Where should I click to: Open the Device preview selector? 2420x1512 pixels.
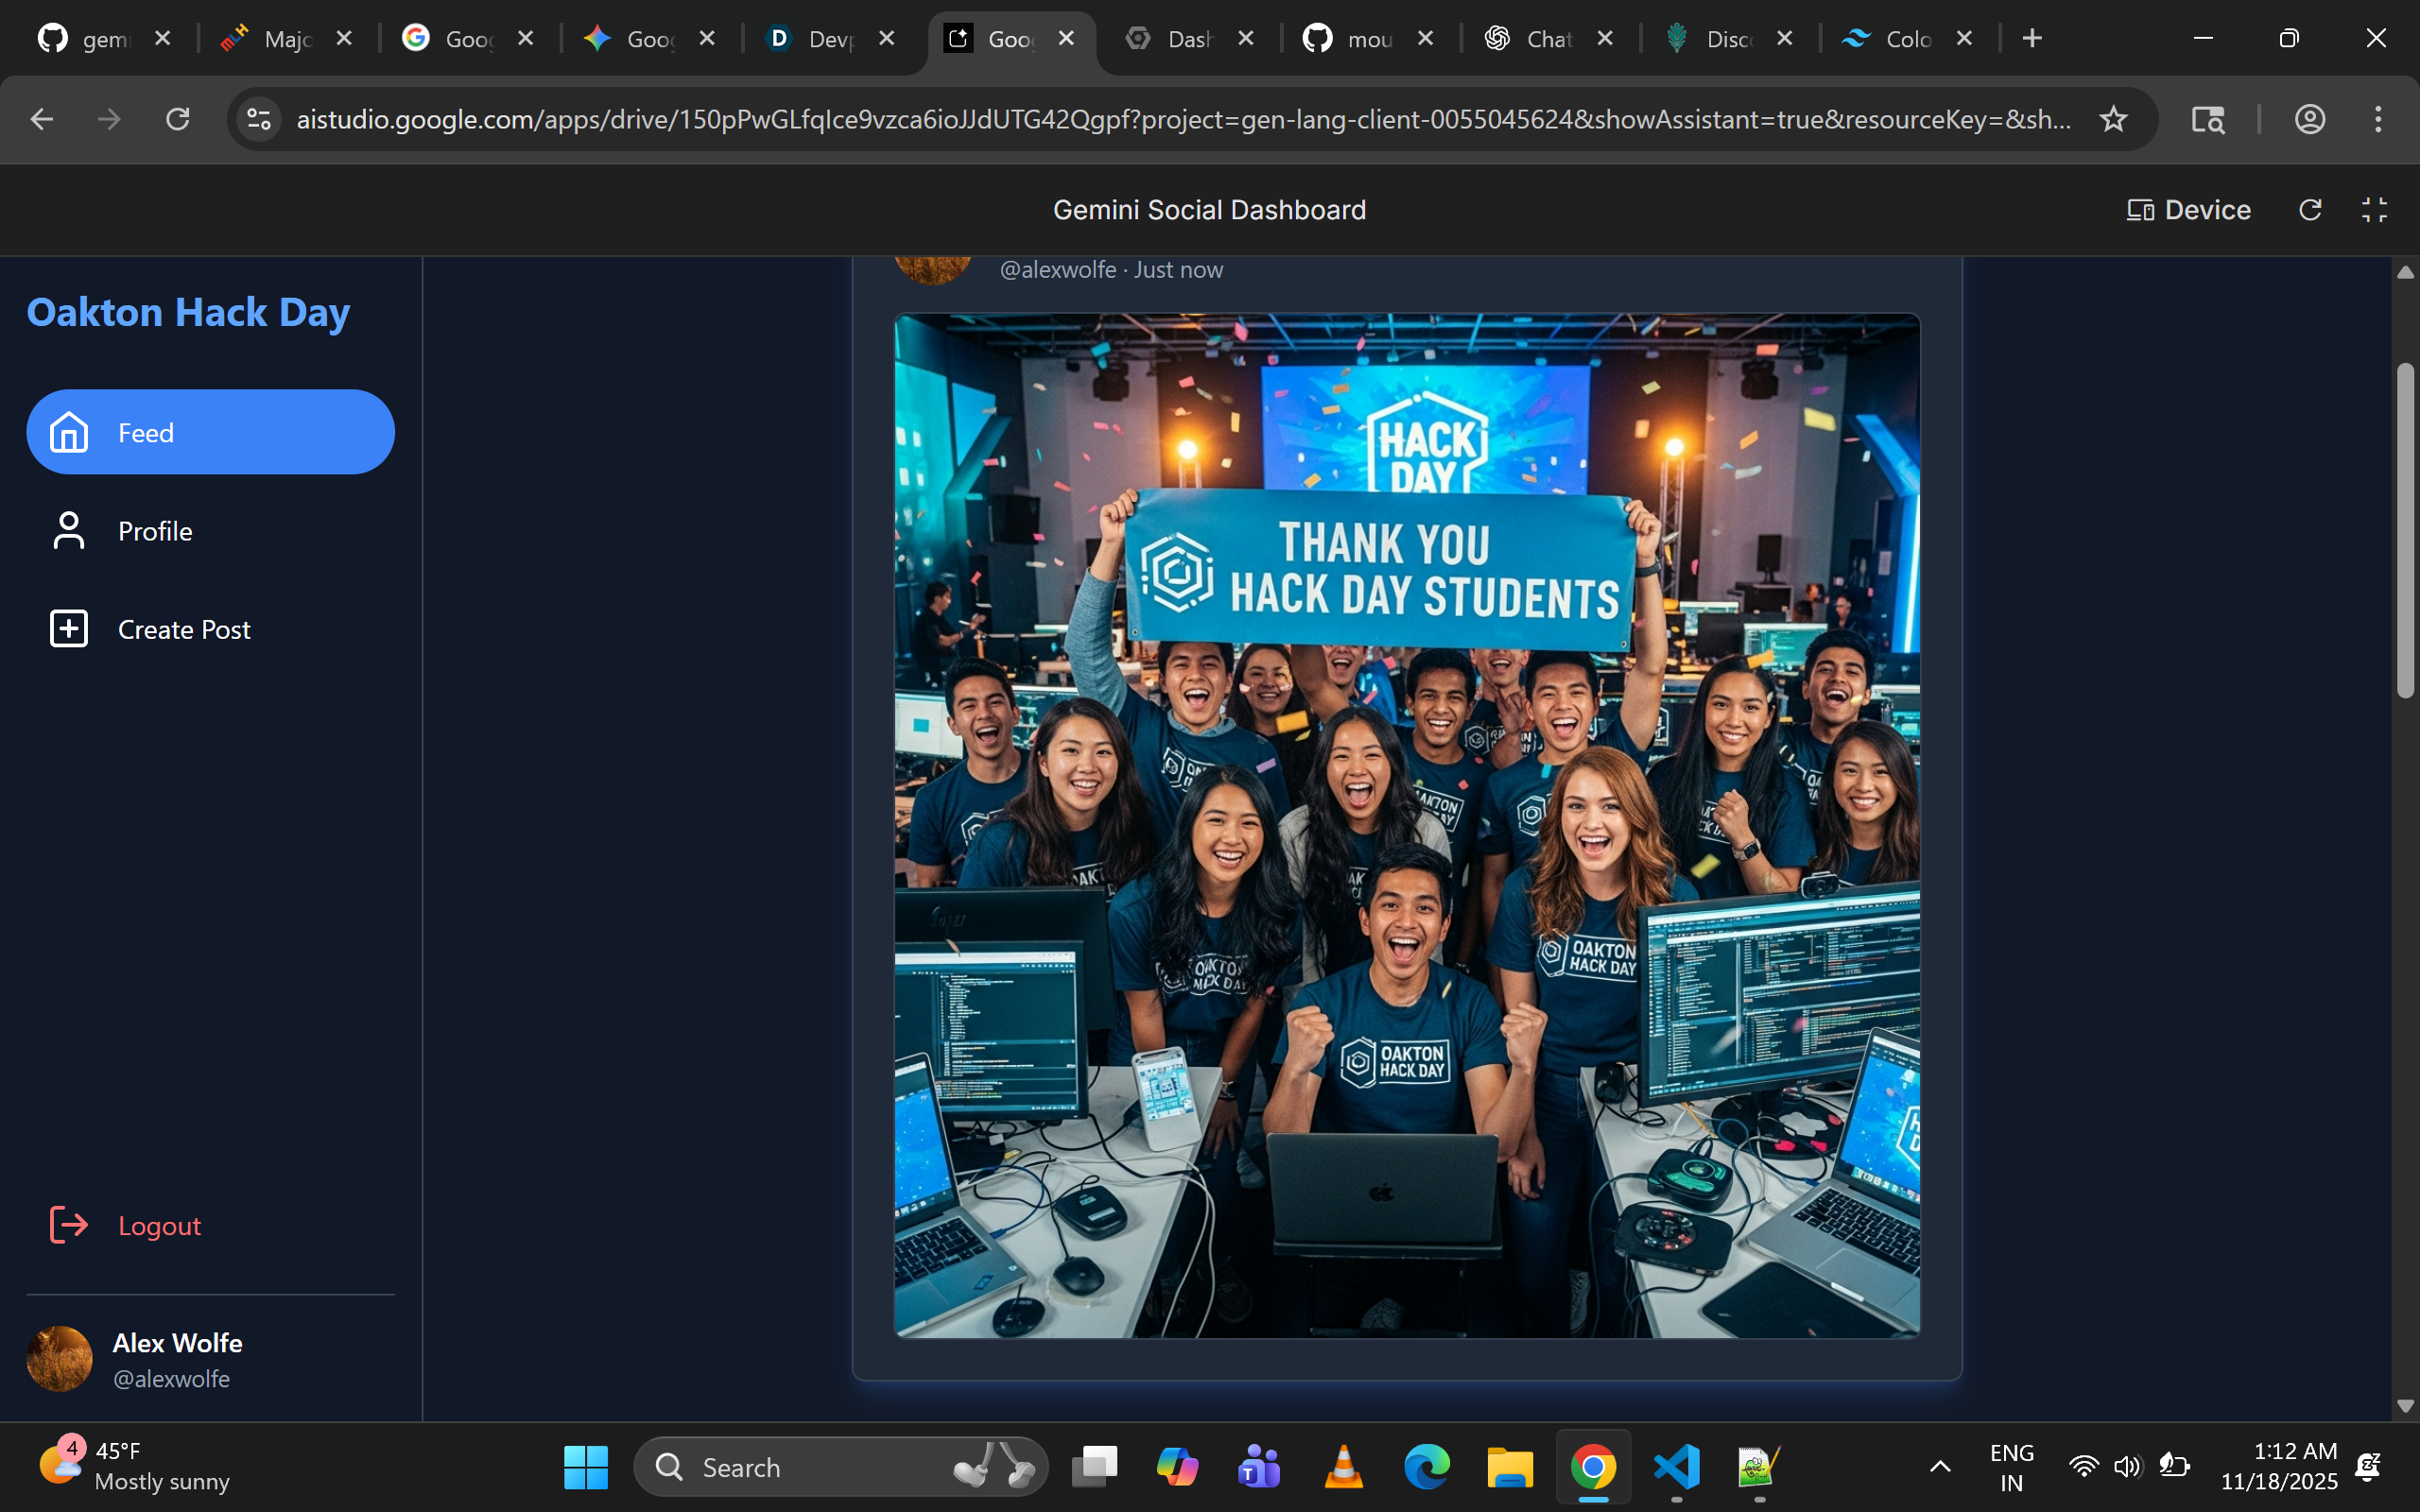(2188, 210)
